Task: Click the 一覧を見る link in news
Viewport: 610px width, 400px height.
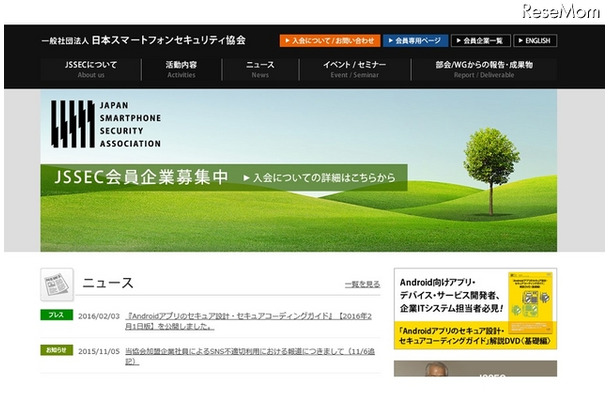Action: coord(362,285)
